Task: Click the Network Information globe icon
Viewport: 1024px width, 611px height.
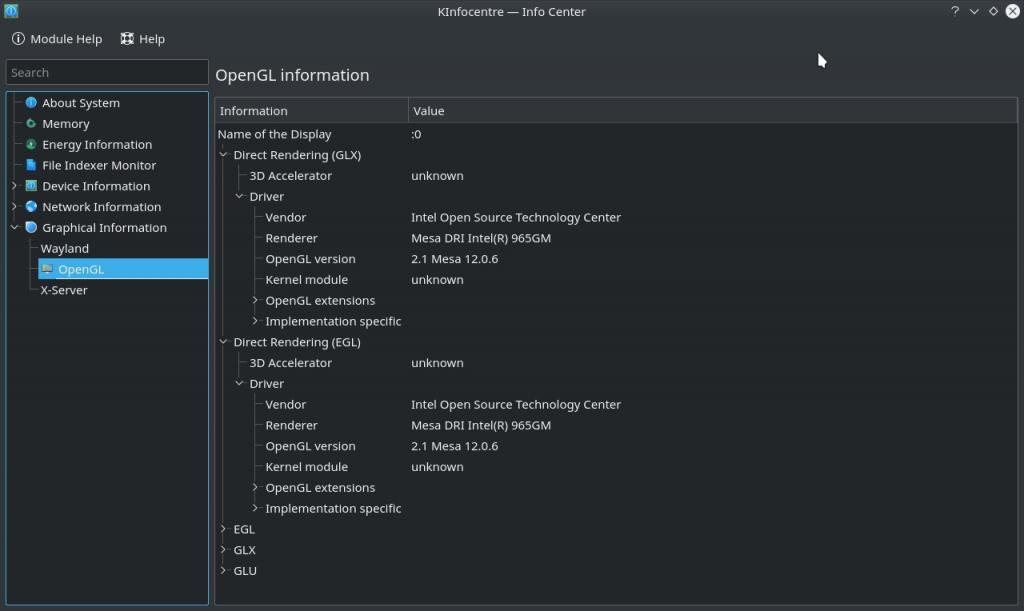Action: [x=31, y=207]
